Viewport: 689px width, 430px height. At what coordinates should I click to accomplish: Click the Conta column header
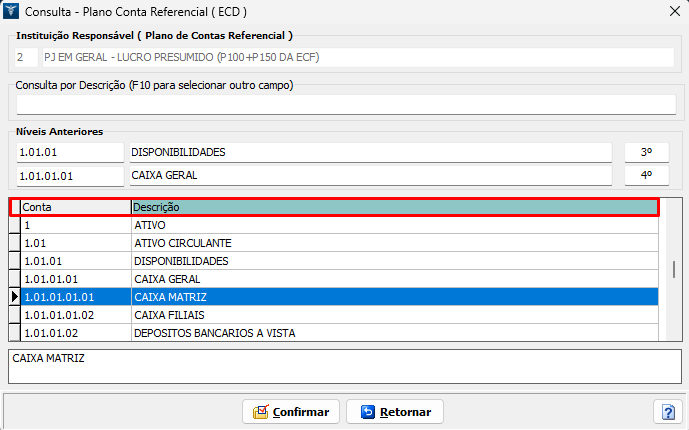tap(76, 207)
